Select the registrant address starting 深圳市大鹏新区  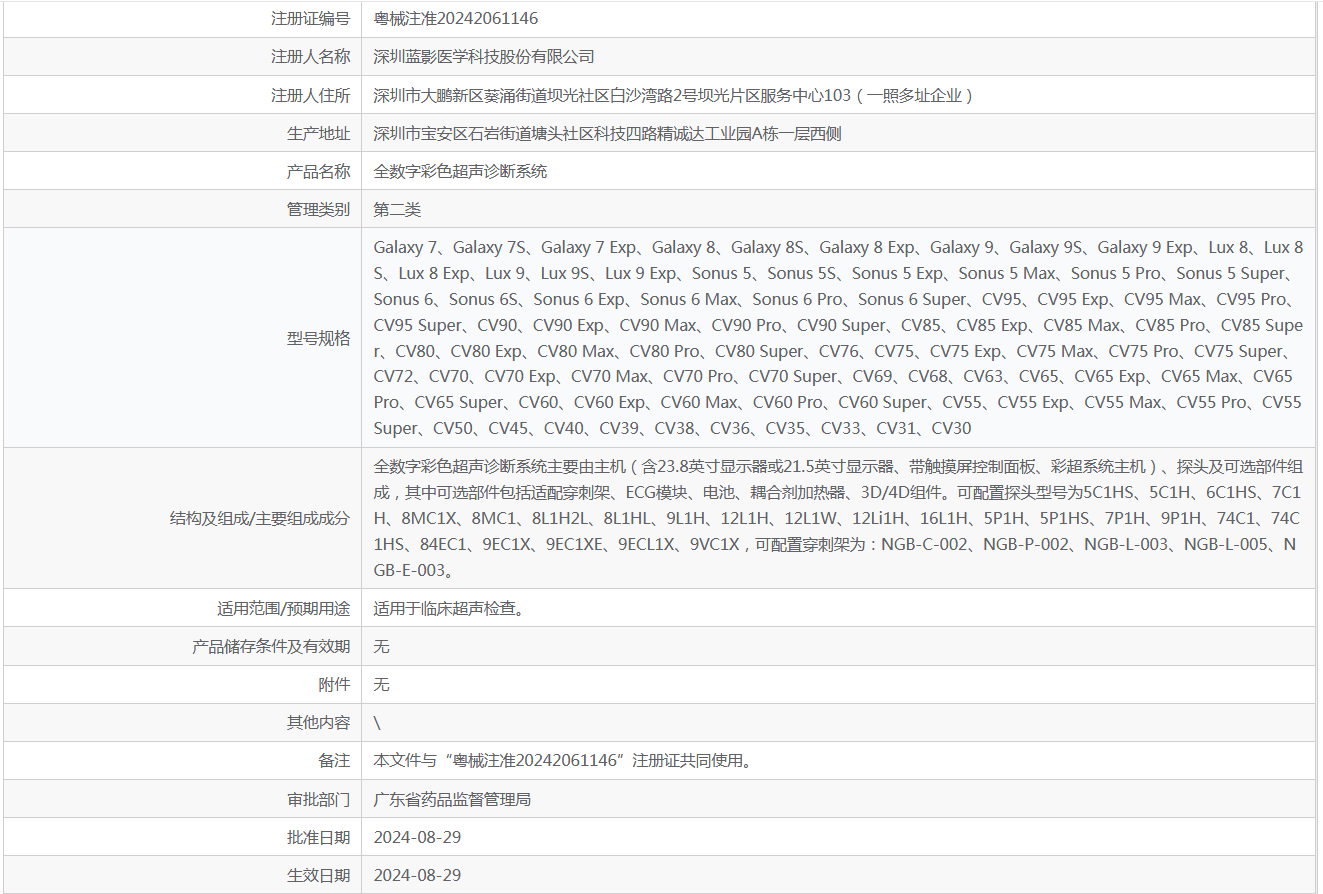pos(674,95)
